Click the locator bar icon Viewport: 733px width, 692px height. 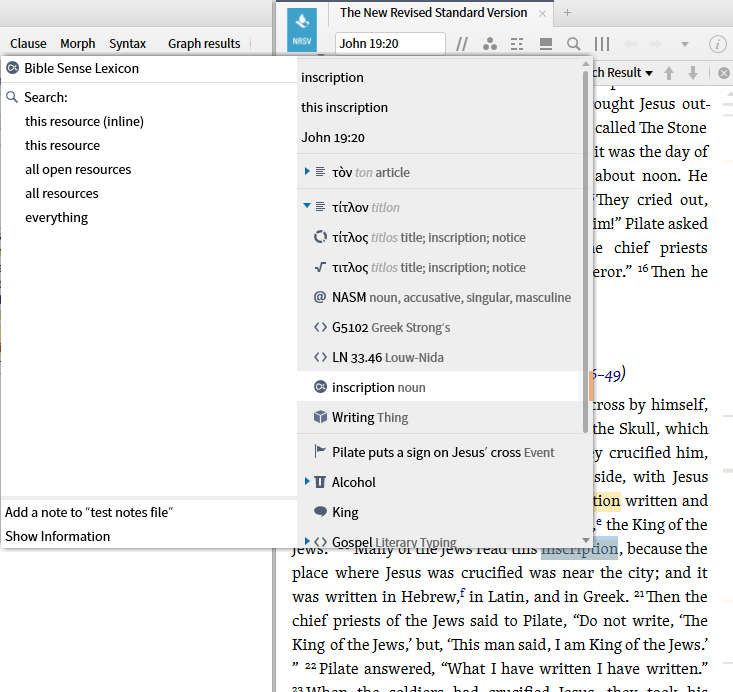coord(546,44)
